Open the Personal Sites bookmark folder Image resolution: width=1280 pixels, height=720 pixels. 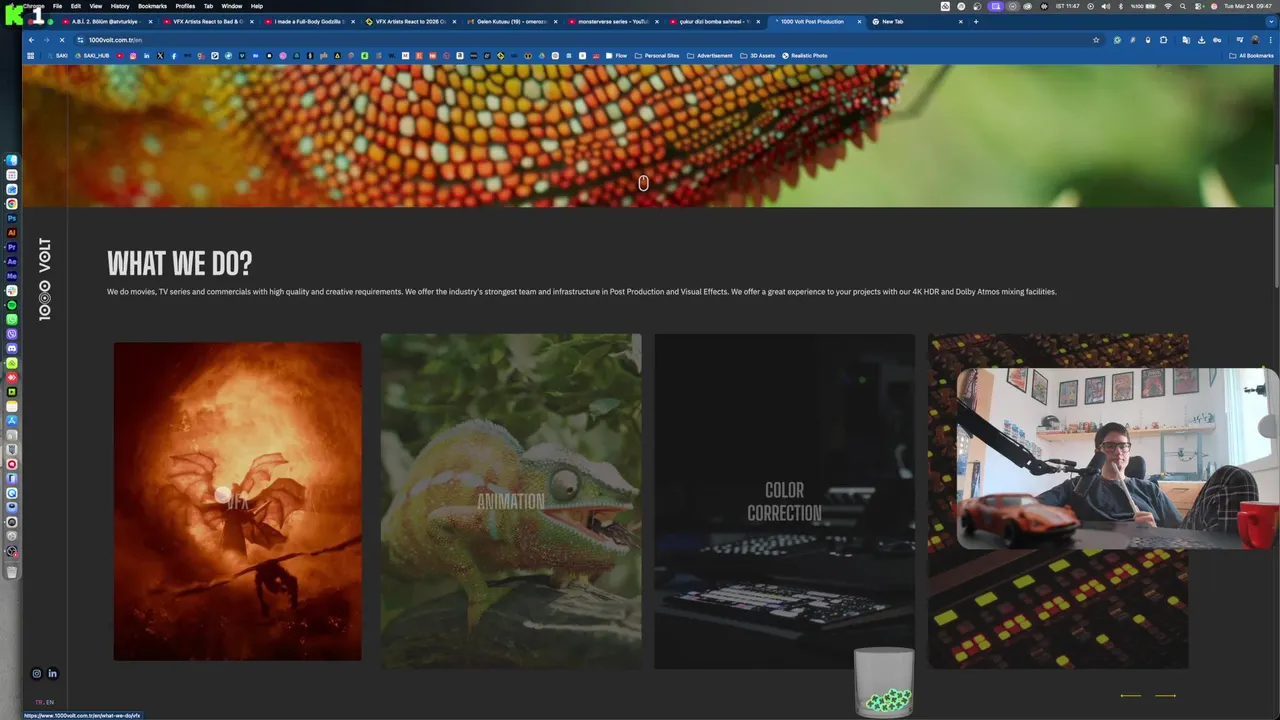(657, 56)
